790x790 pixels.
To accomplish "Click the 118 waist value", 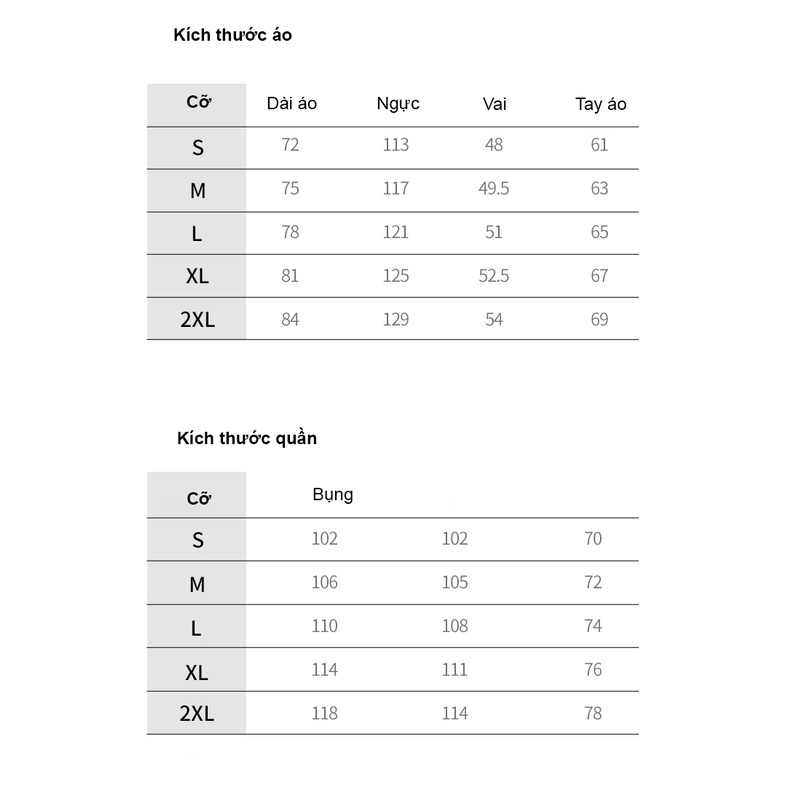I will pyautogui.click(x=324, y=713).
